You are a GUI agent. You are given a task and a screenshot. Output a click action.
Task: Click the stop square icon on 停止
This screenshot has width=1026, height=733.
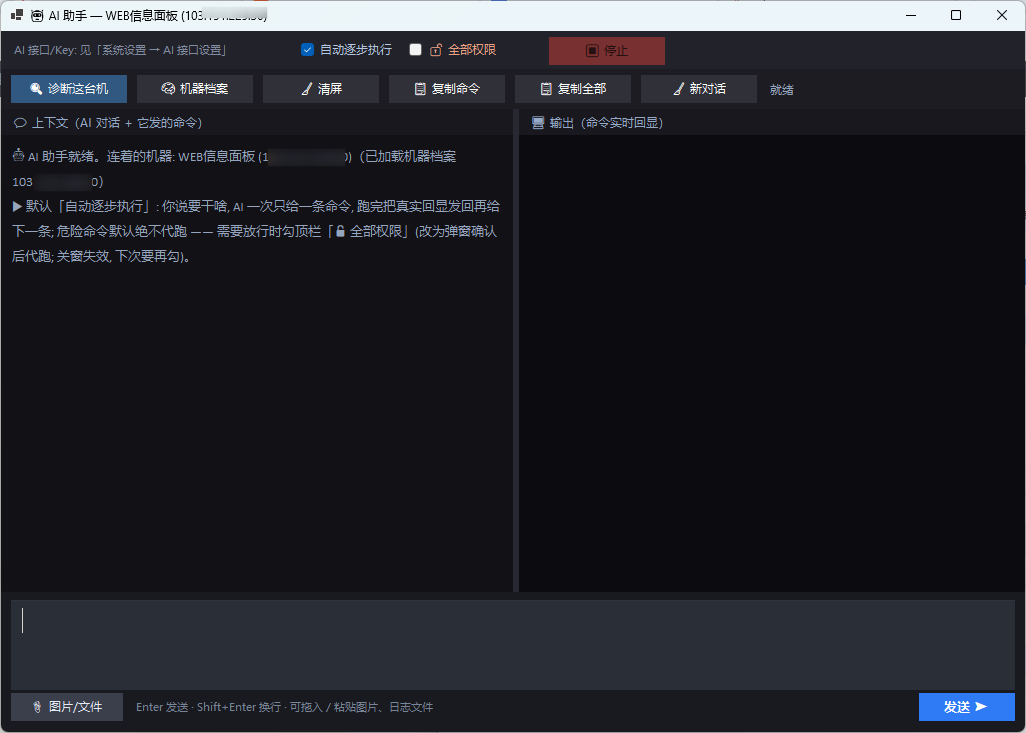(x=592, y=50)
